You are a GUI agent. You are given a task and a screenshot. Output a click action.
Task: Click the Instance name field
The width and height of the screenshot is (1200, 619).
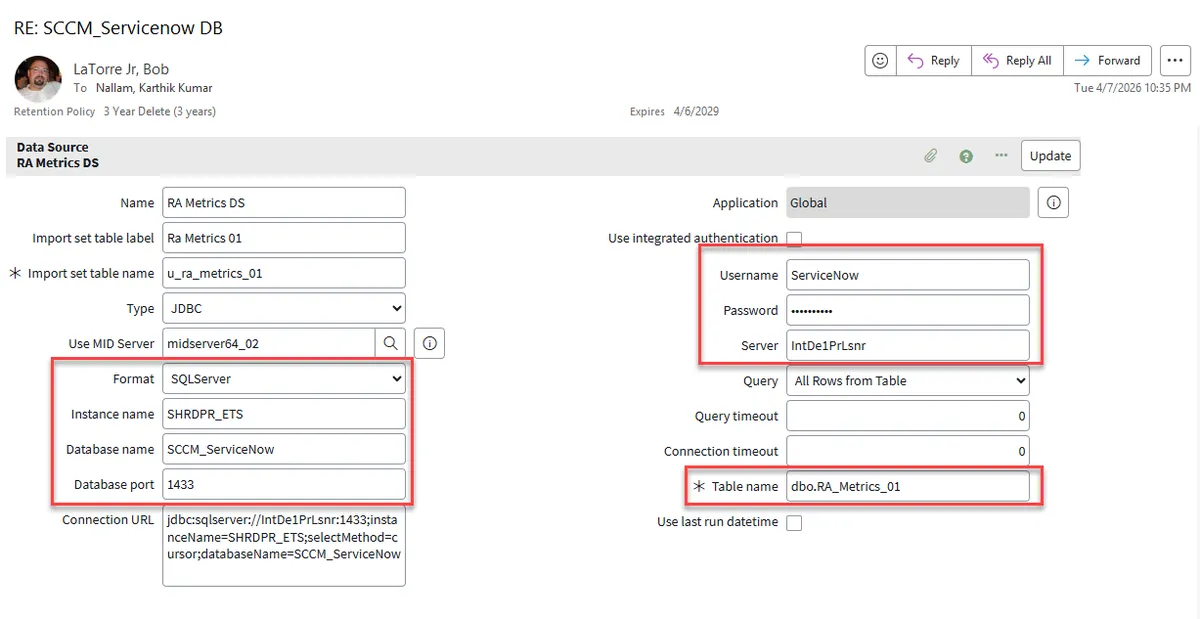coord(284,414)
